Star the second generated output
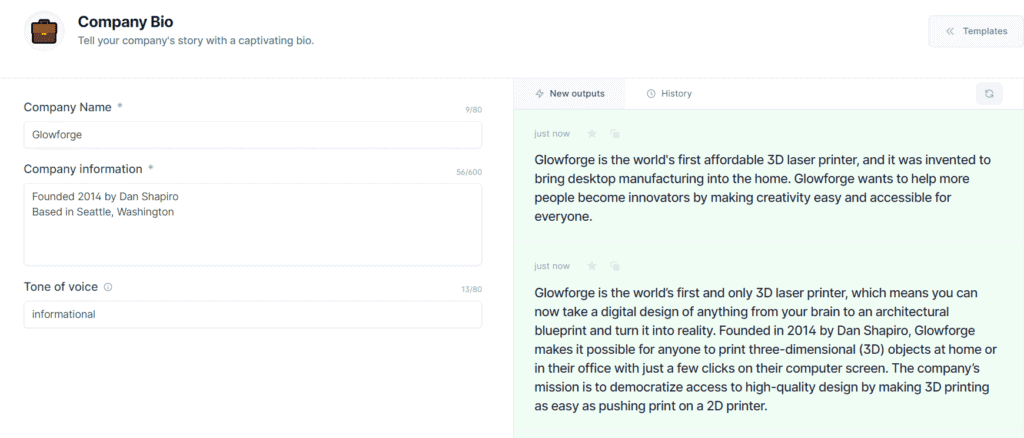This screenshot has height=438, width=1024. pyautogui.click(x=592, y=266)
